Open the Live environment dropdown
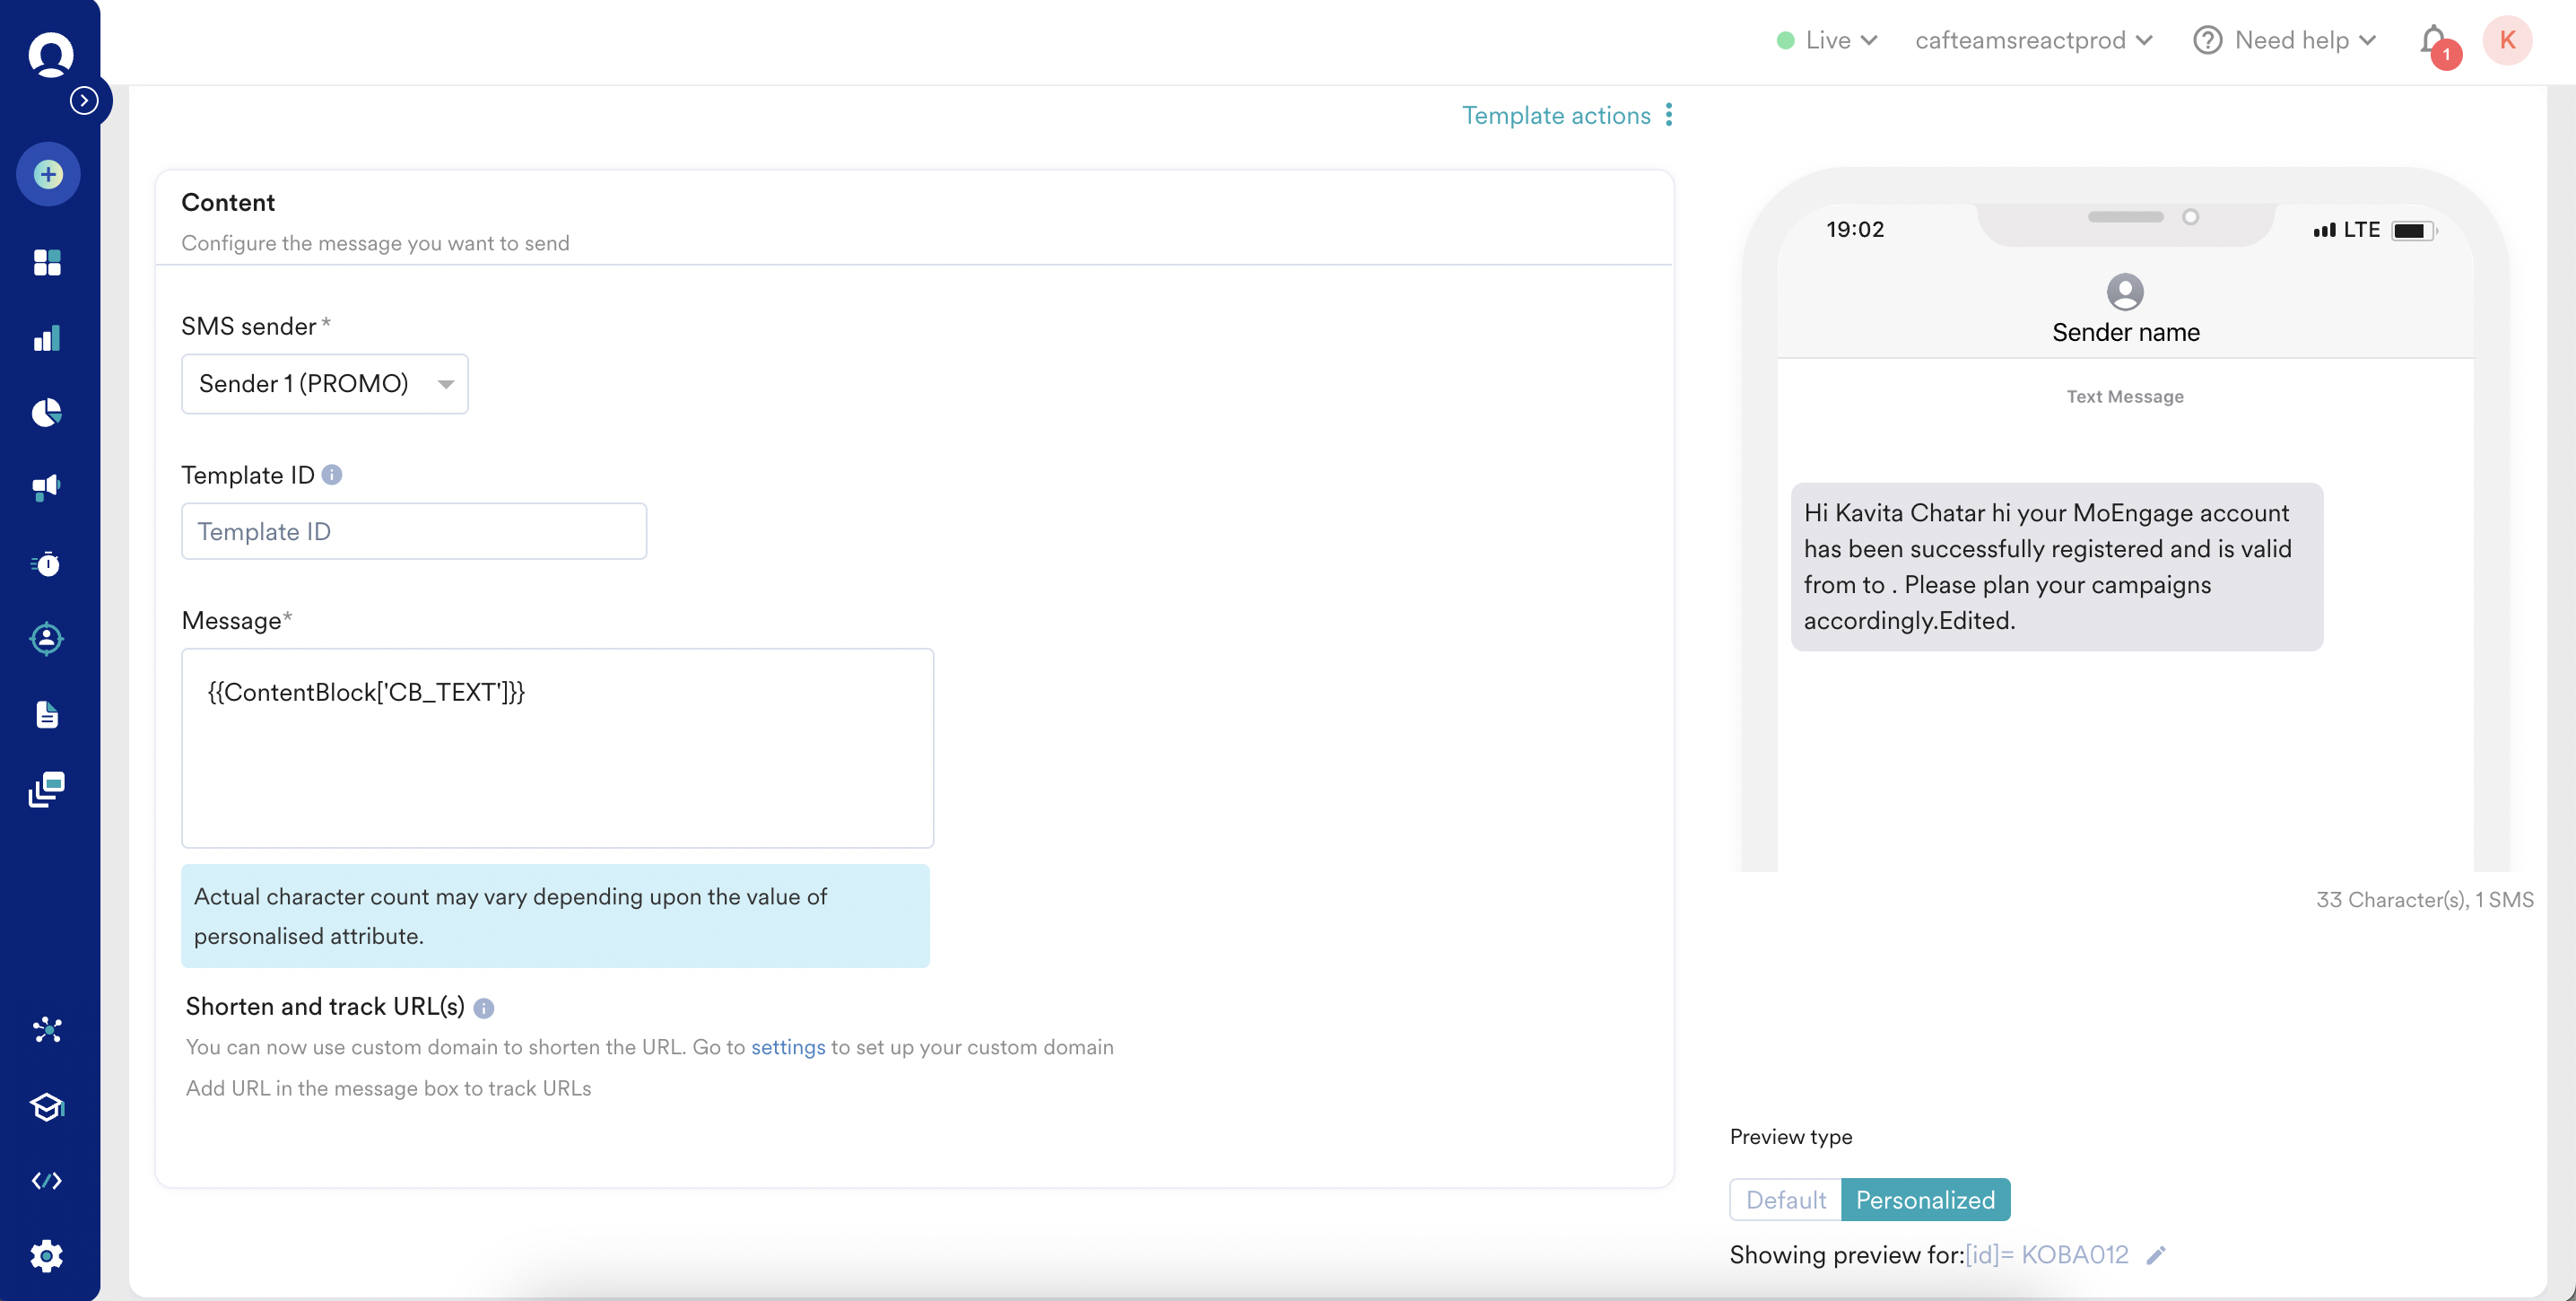The height and width of the screenshot is (1301, 2576). click(x=1827, y=41)
